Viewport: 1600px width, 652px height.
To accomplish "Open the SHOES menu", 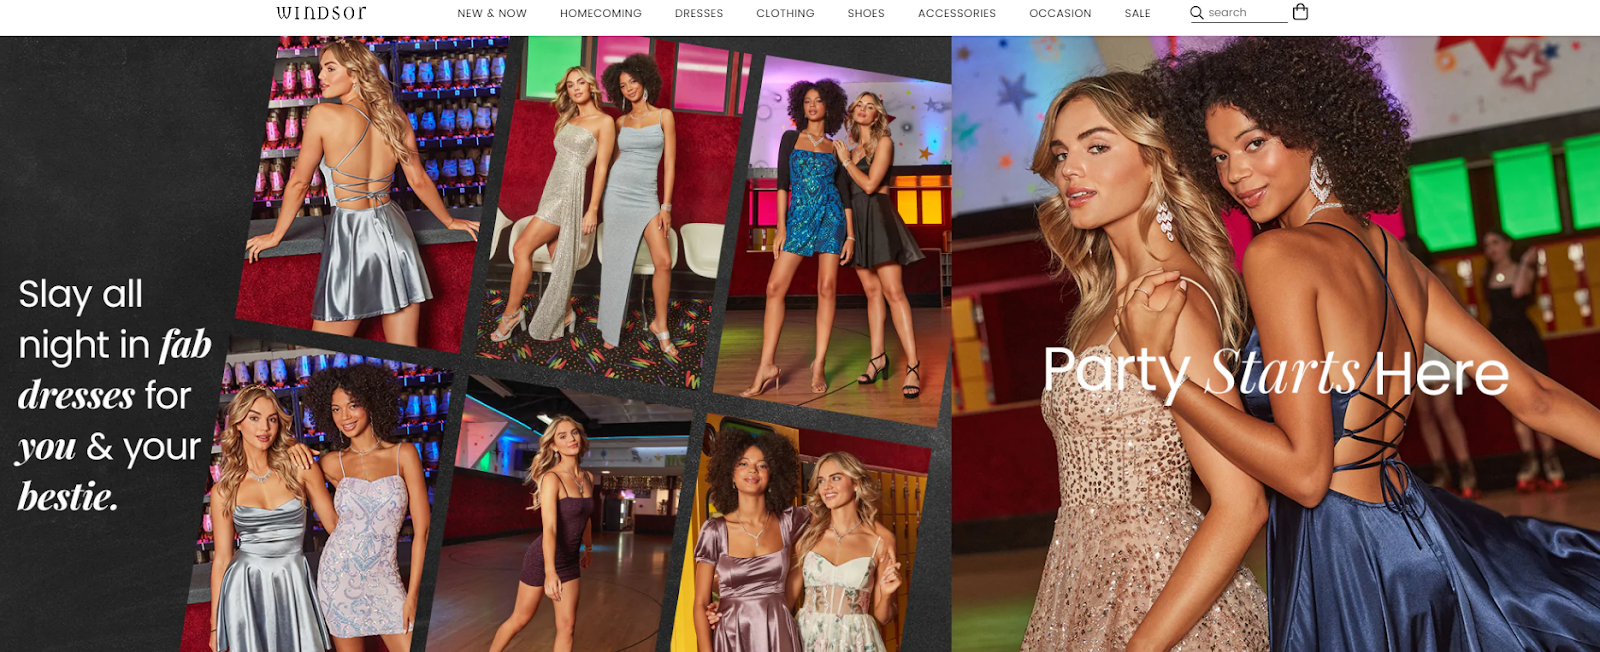I will pyautogui.click(x=866, y=13).
